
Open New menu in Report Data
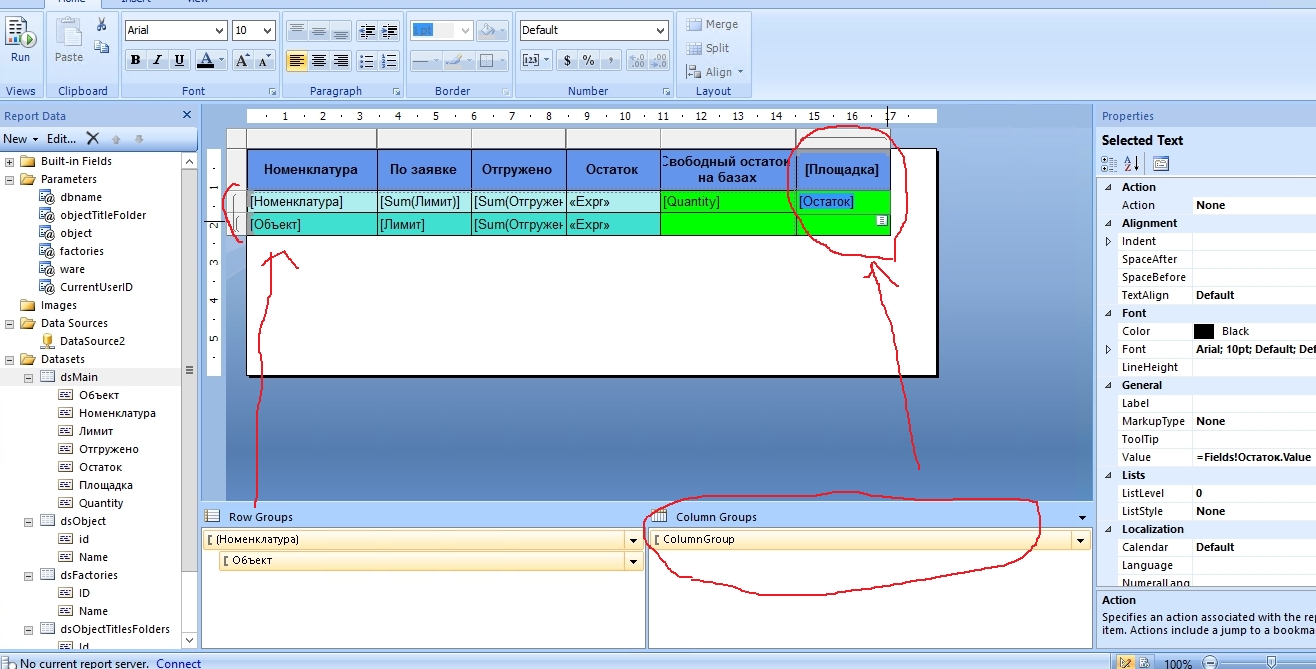(x=20, y=139)
